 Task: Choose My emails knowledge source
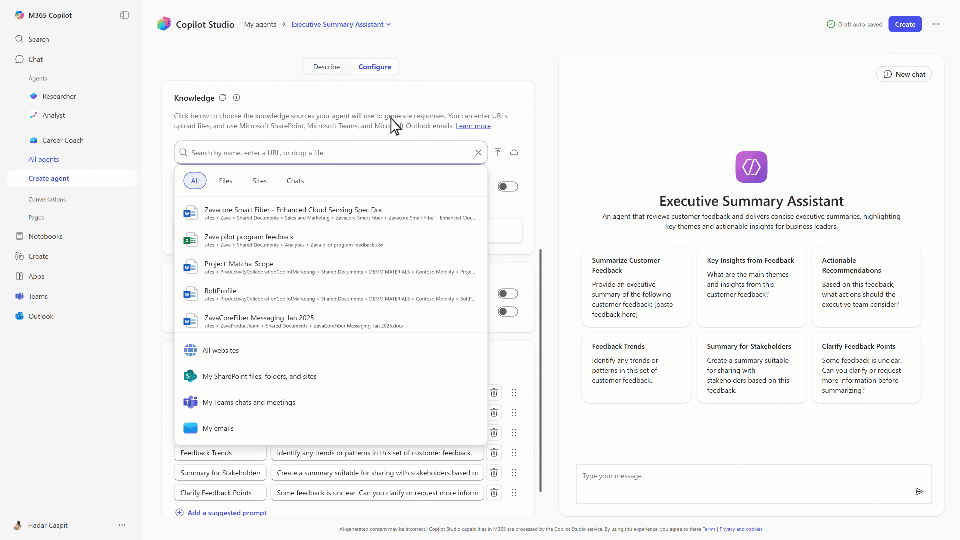pos(331,428)
